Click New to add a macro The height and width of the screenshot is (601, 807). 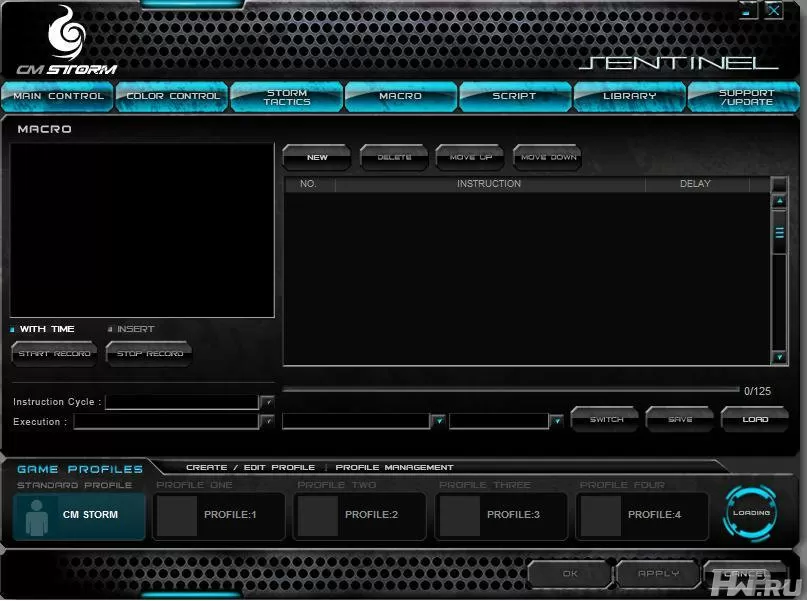coord(317,157)
